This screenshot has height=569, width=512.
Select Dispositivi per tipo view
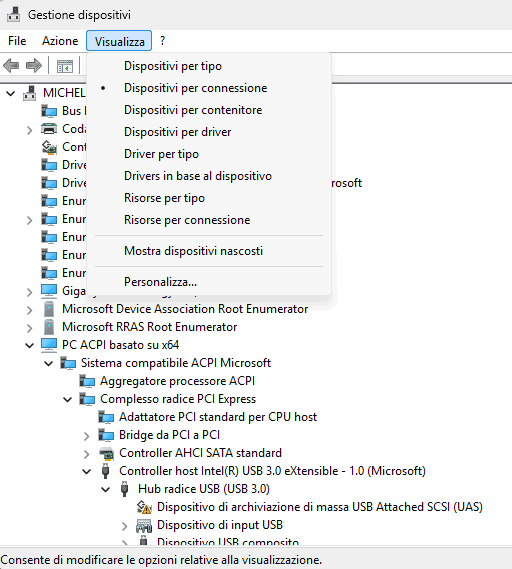(209, 66)
